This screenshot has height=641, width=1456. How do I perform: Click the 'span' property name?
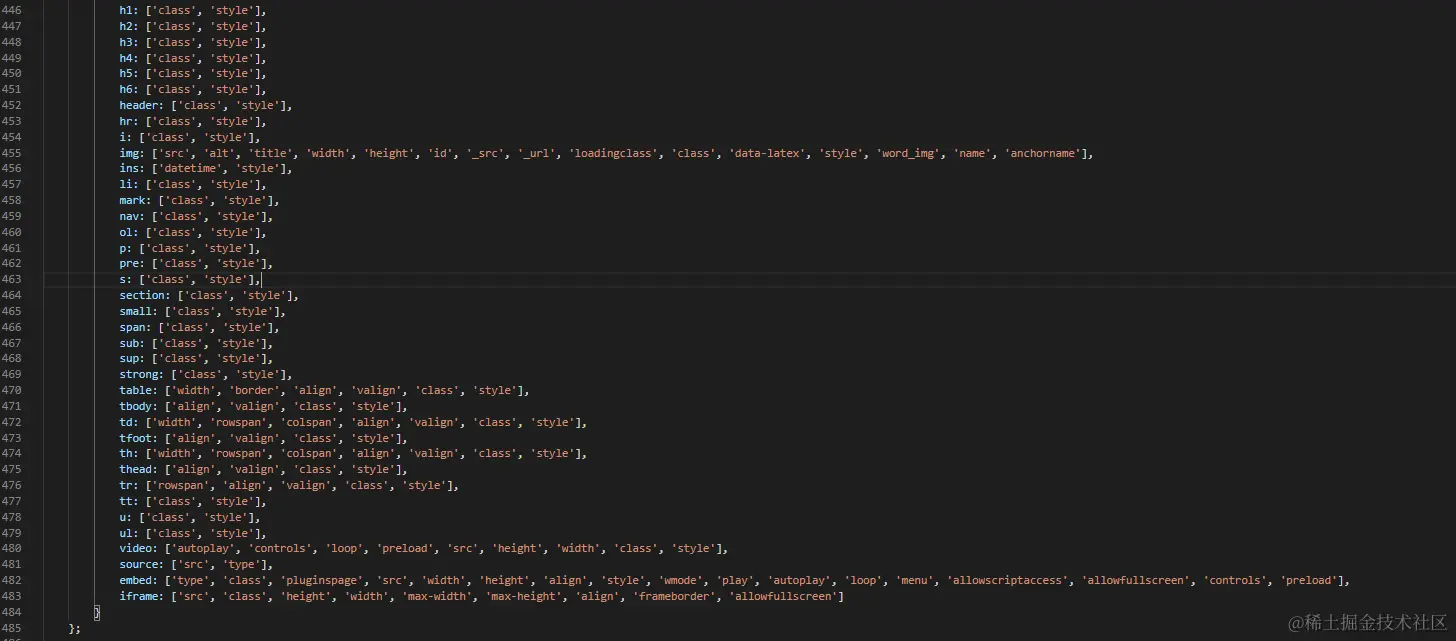(x=132, y=328)
